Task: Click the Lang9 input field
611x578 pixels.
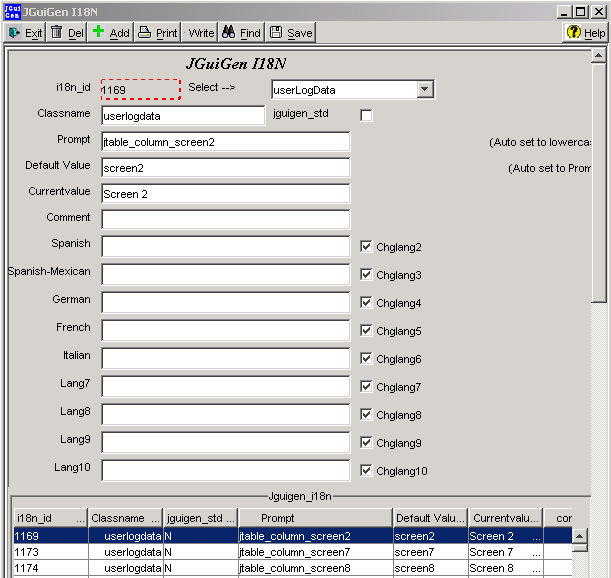Action: [226, 443]
